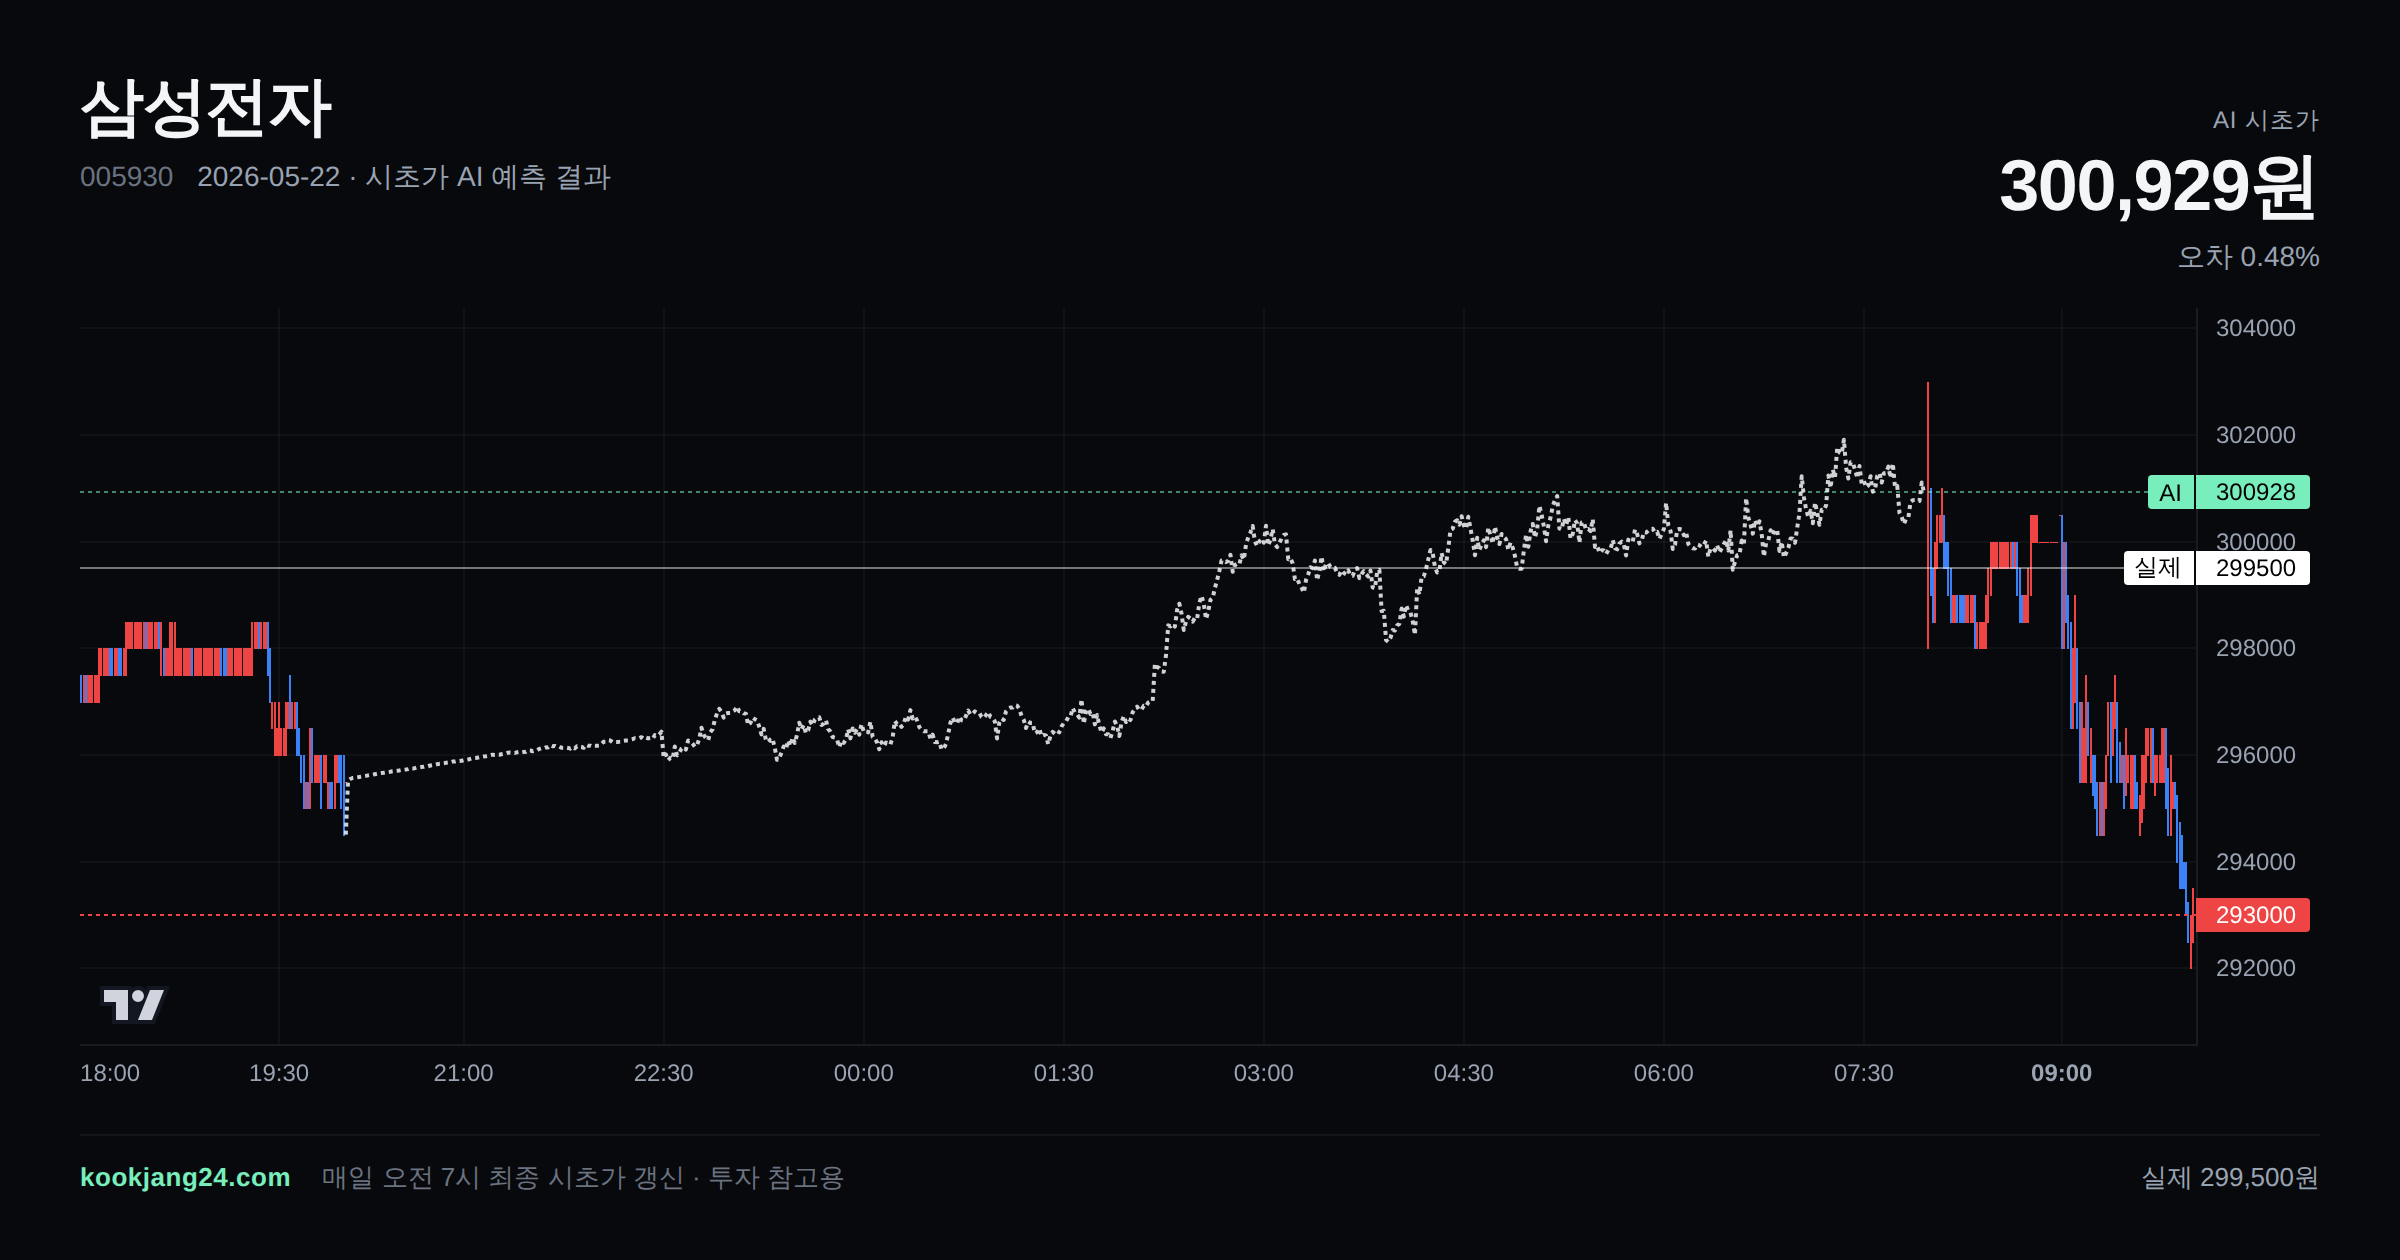The image size is (2400, 1260).
Task: Click the date text 2026-05-22
Action: (x=269, y=177)
